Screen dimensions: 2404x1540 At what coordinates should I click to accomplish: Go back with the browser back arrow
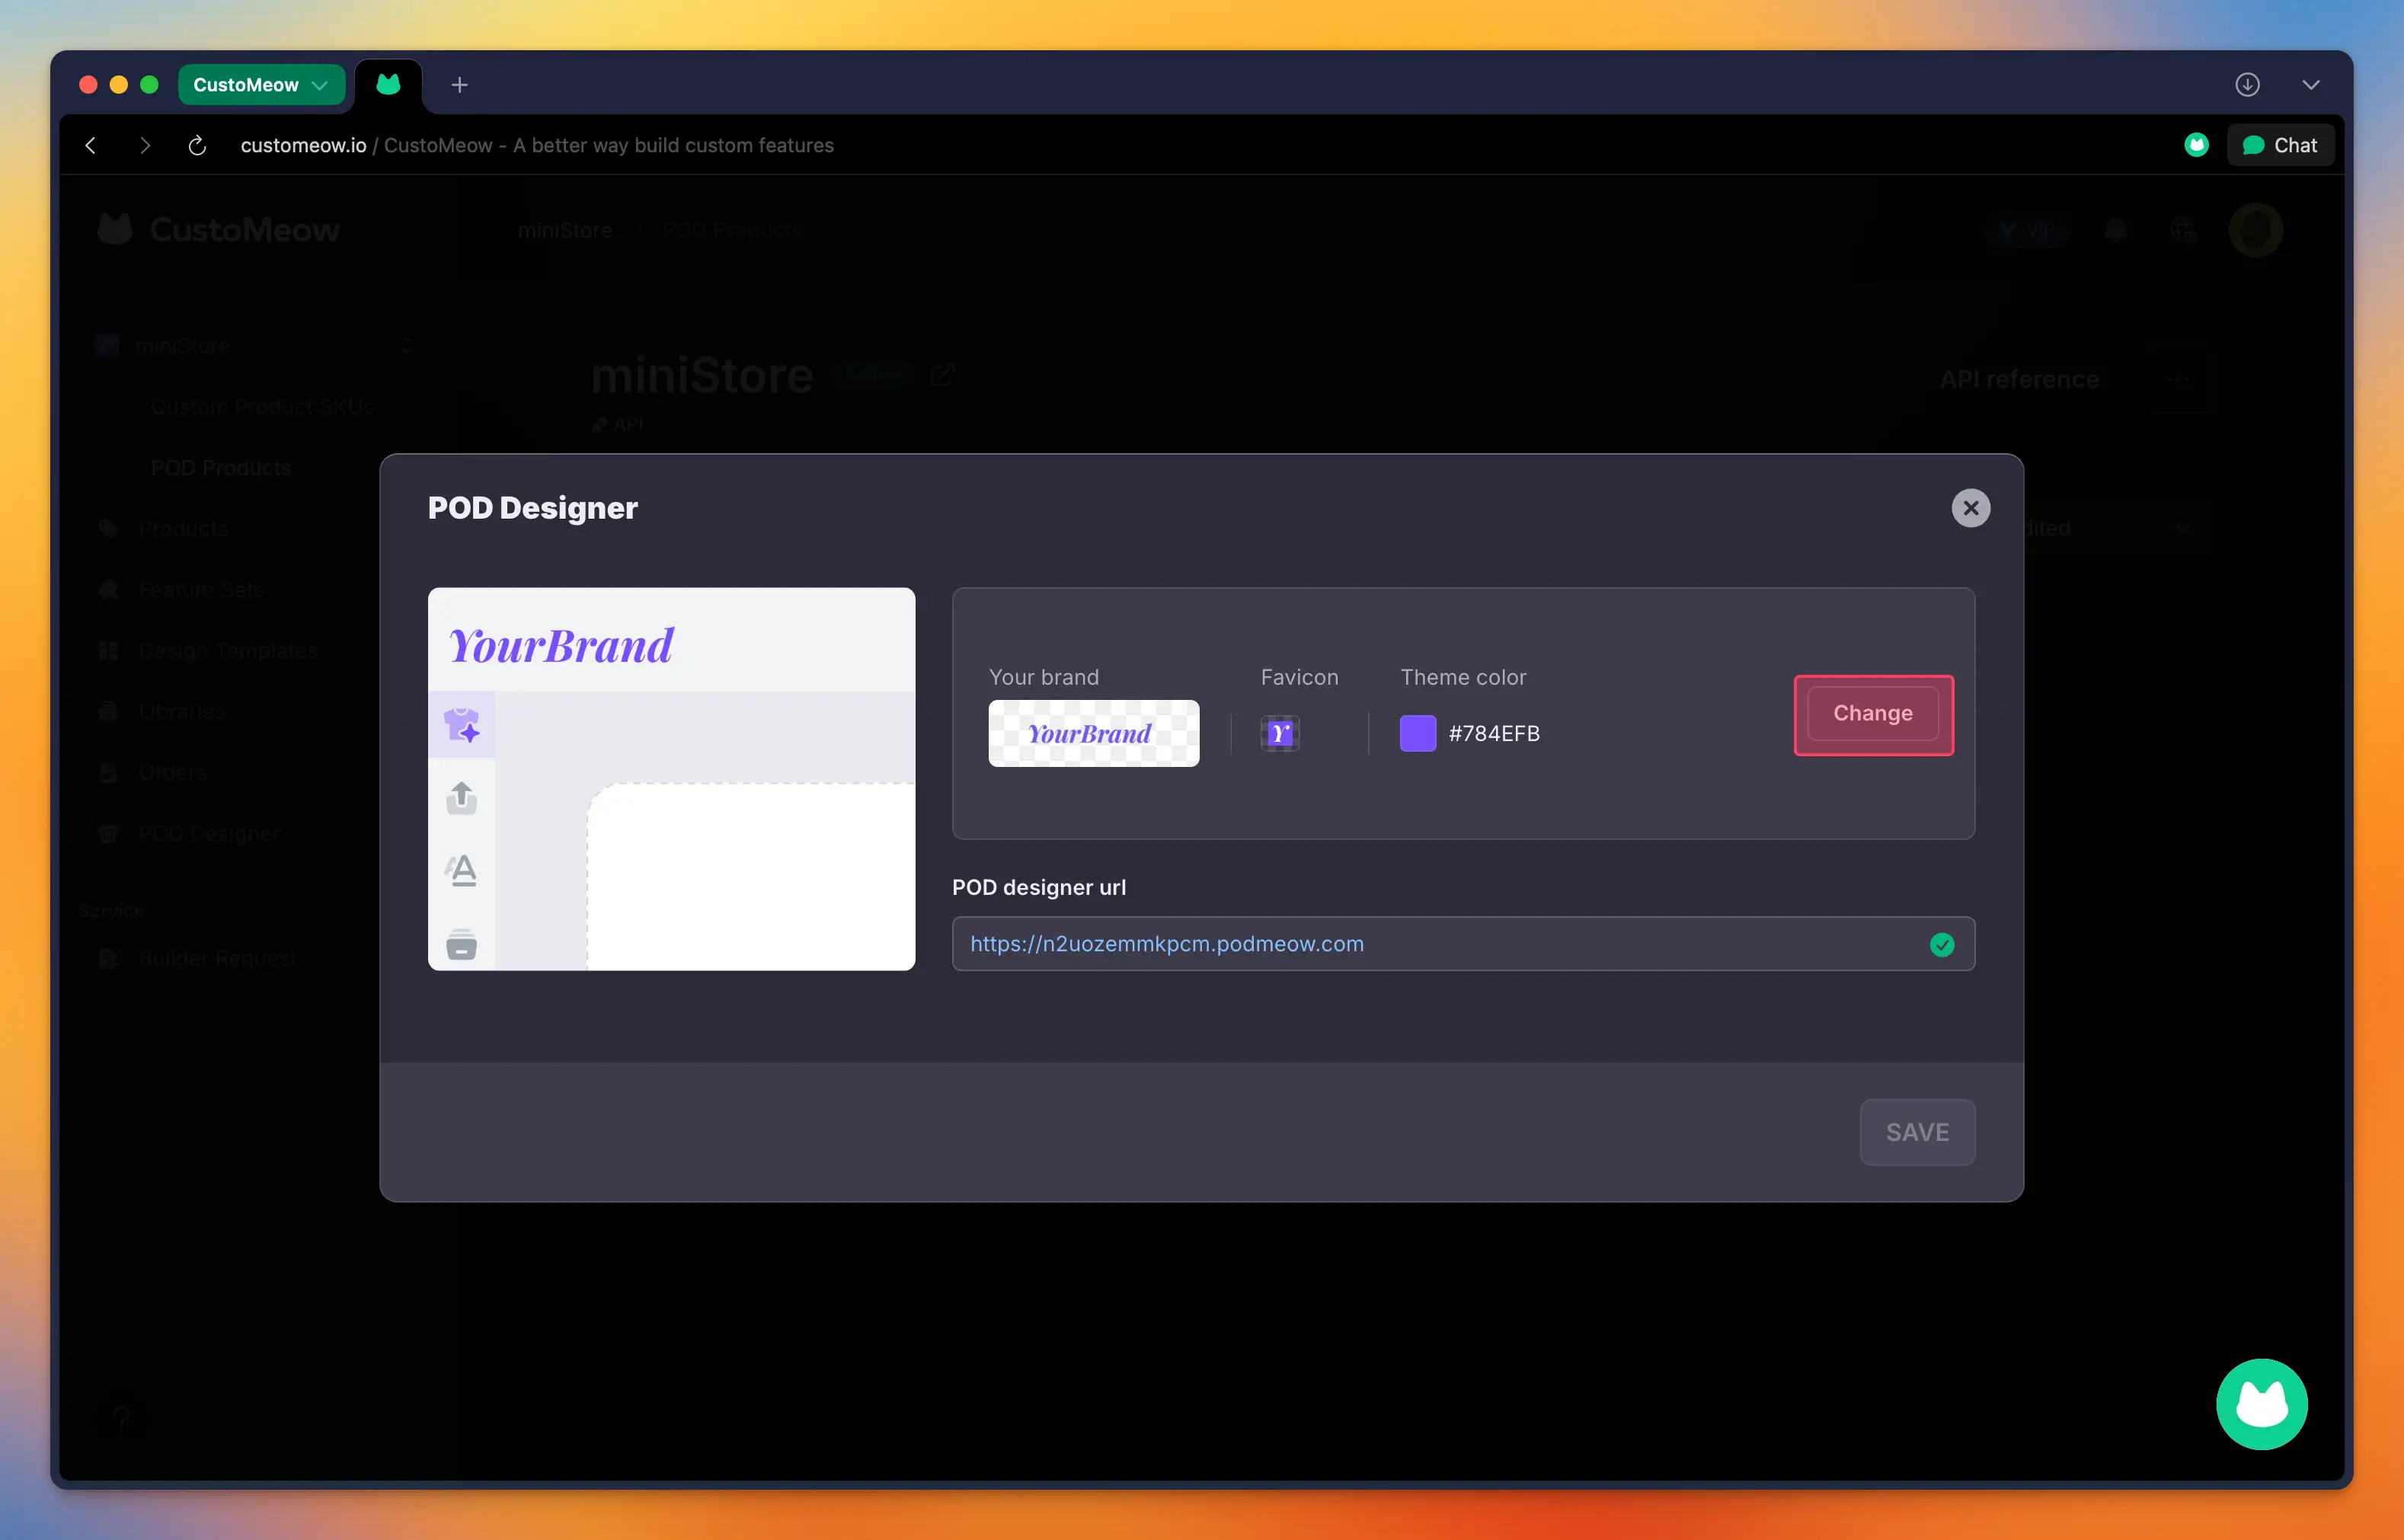pyautogui.click(x=91, y=145)
